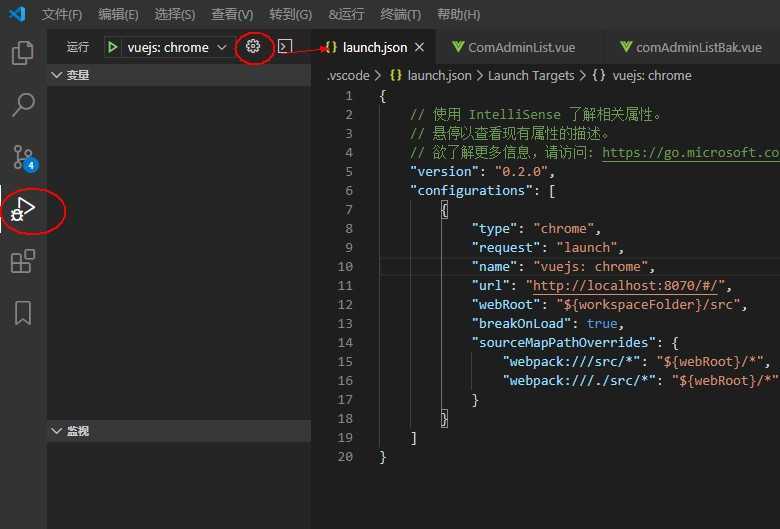Click the "webpack:///src/*" key
This screenshot has width=780, height=529.
(x=572, y=361)
